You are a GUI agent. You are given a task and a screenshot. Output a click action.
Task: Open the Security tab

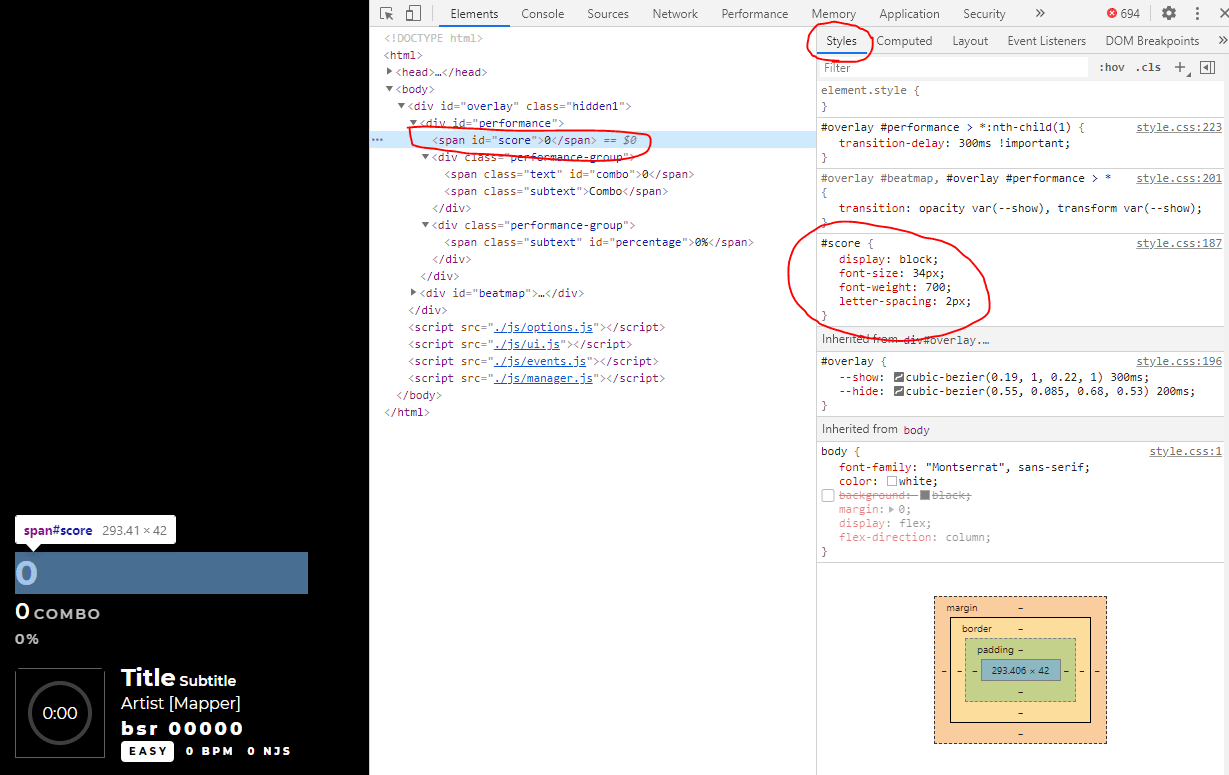pyautogui.click(x=984, y=14)
